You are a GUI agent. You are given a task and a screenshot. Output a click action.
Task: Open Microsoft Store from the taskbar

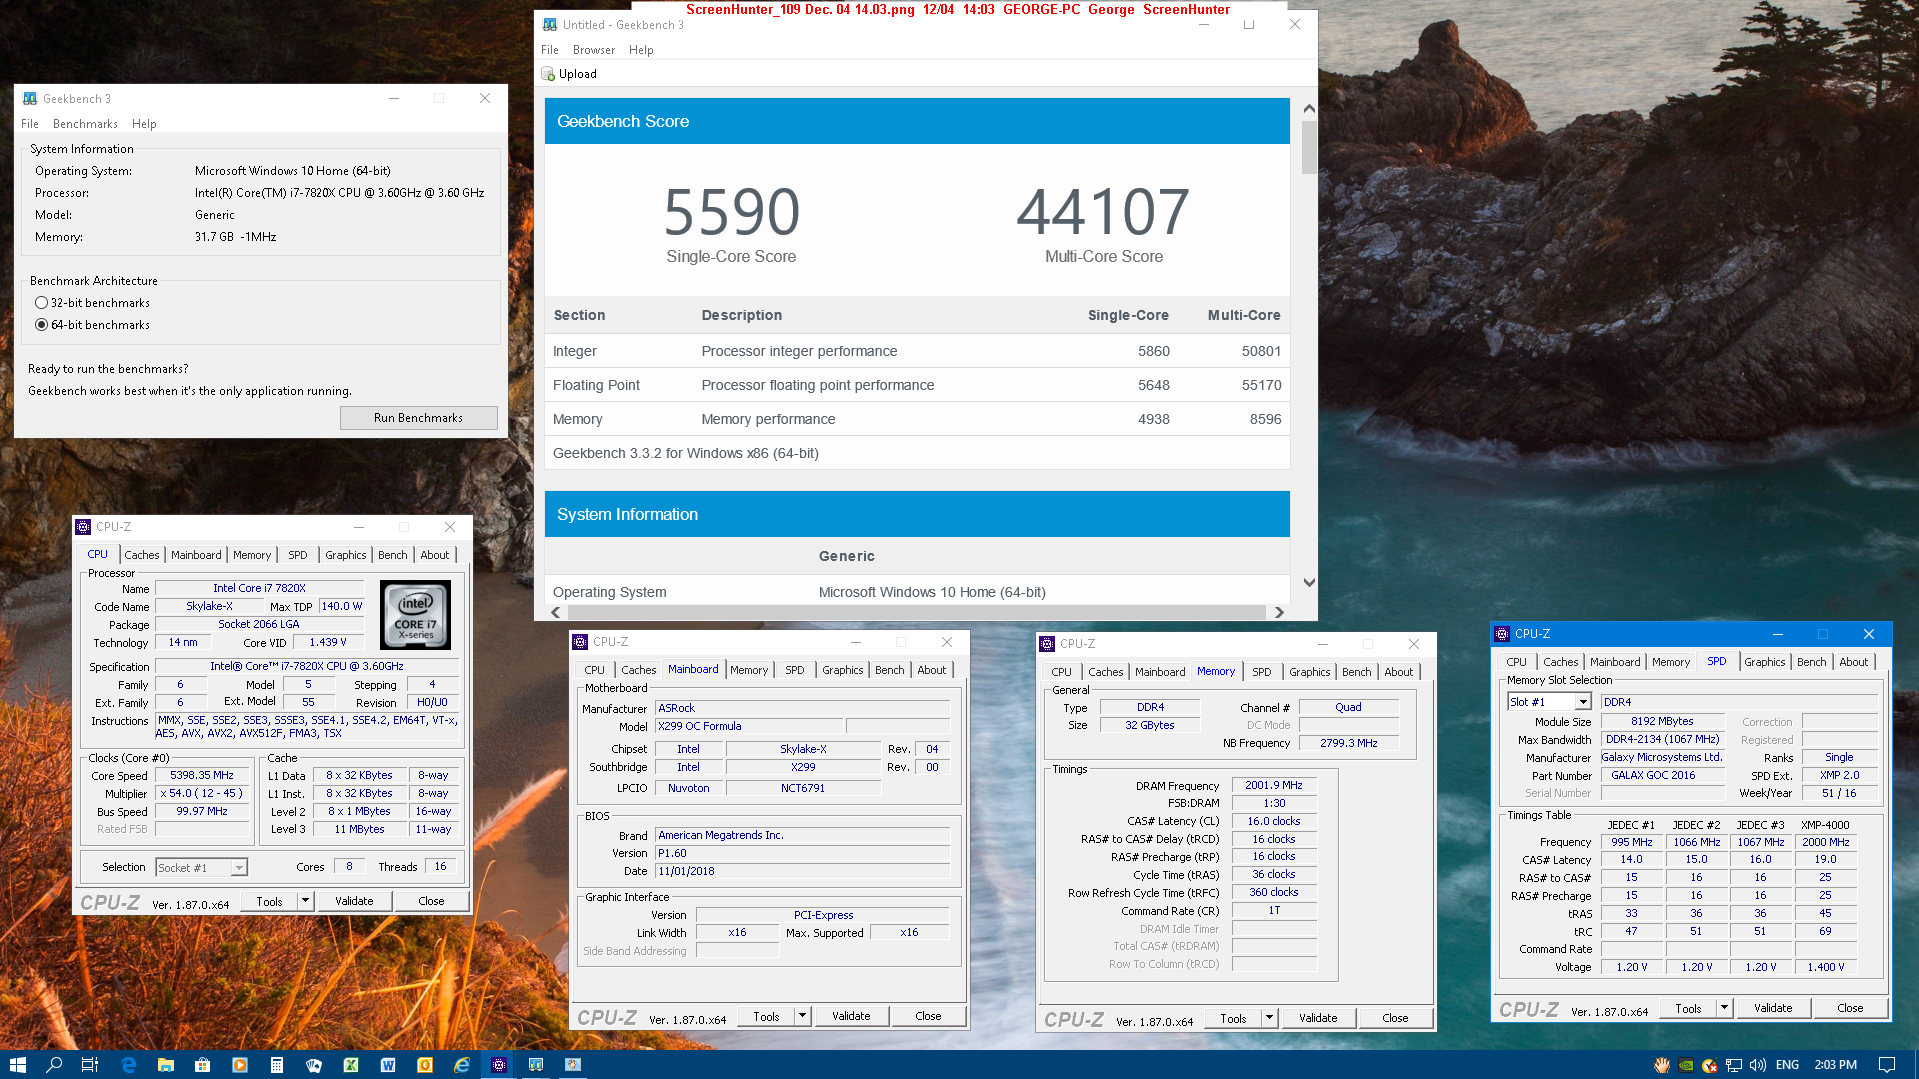pyautogui.click(x=203, y=1065)
